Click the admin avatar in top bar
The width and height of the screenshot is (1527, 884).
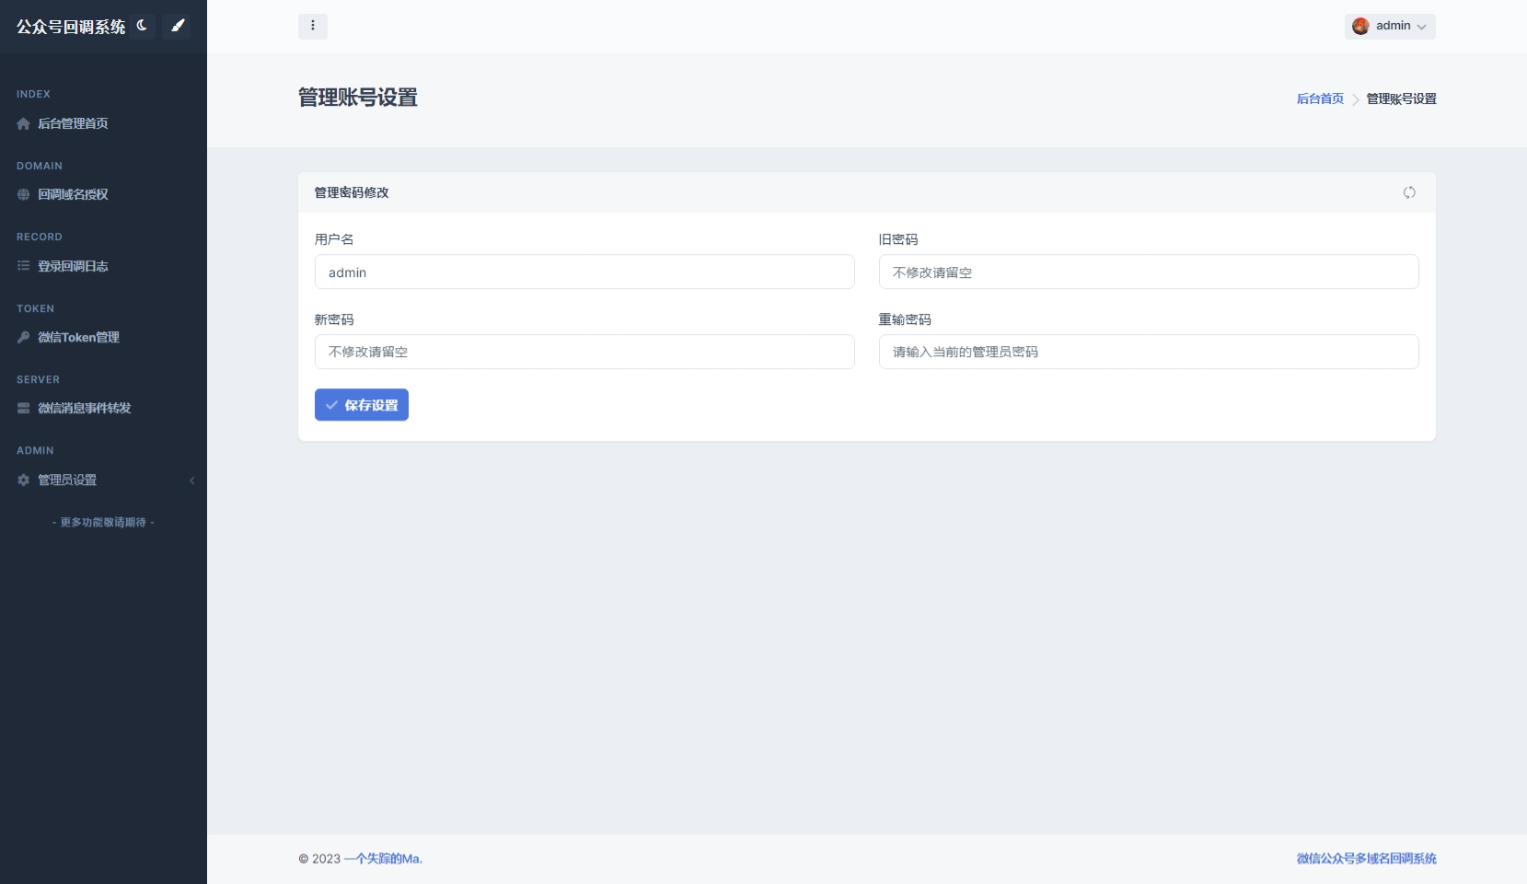click(x=1360, y=26)
